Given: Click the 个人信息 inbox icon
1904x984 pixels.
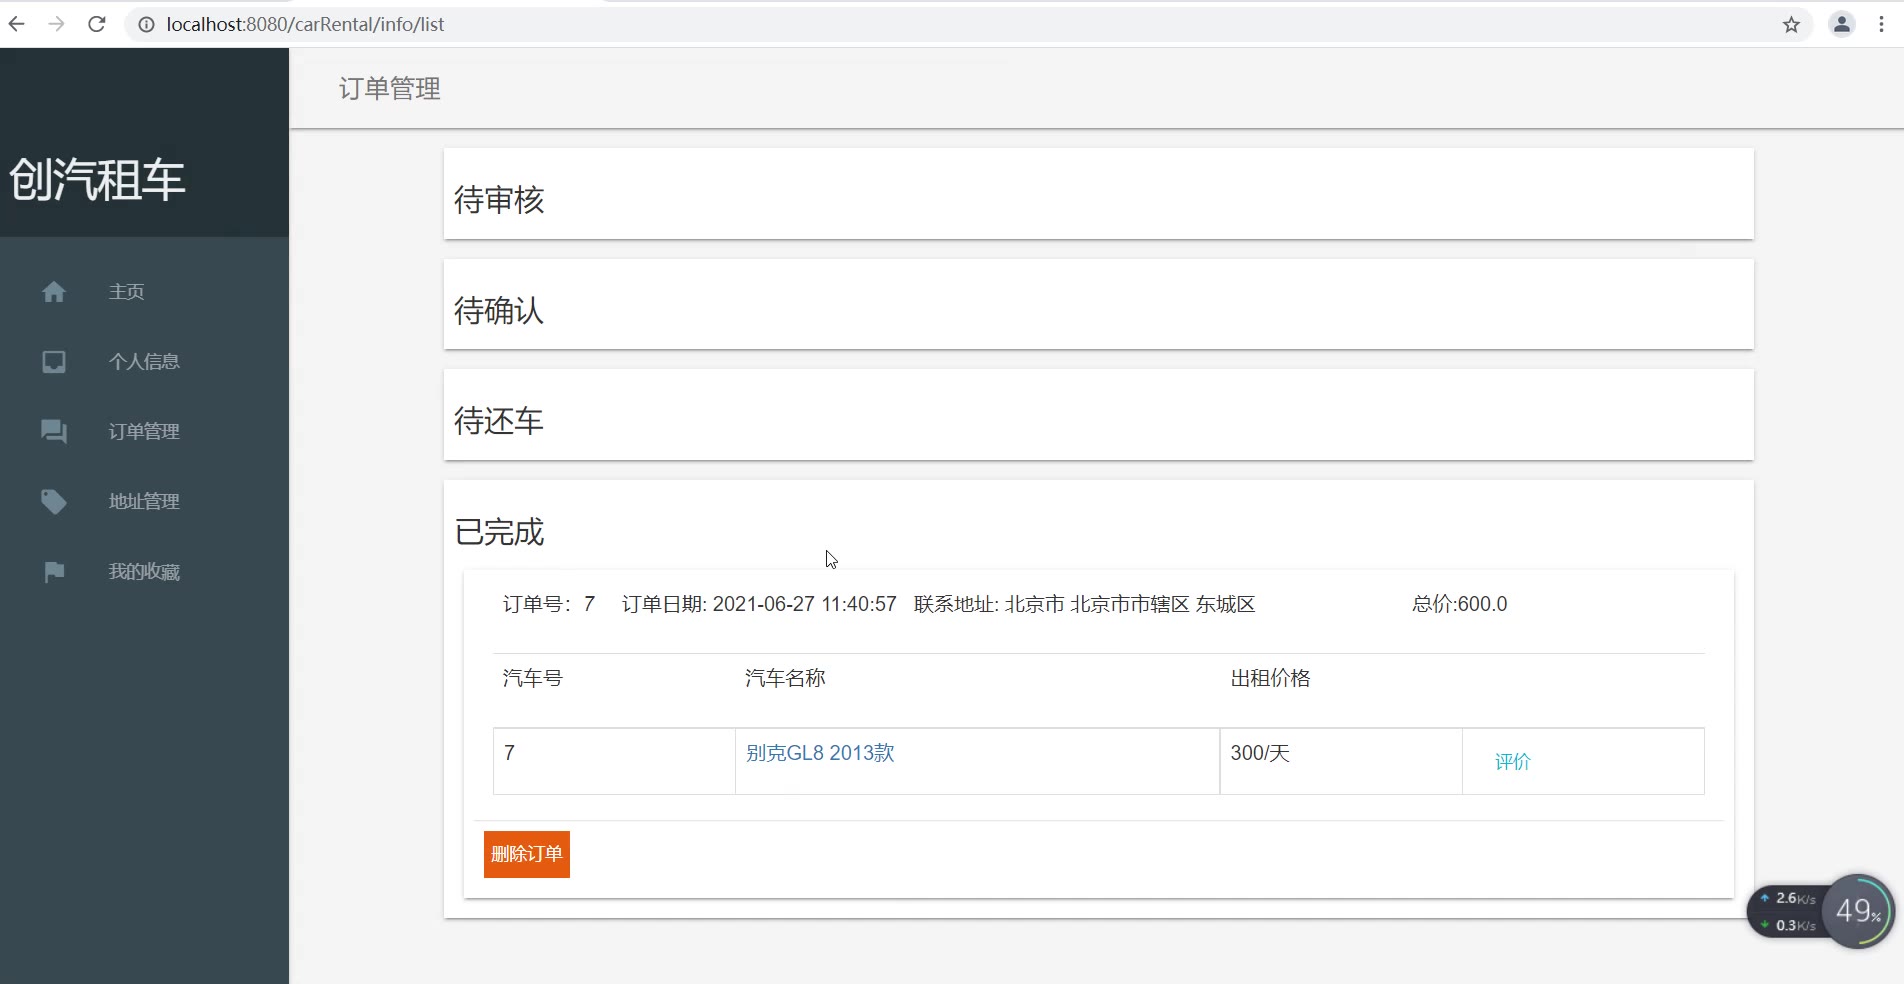Looking at the screenshot, I should [x=54, y=361].
